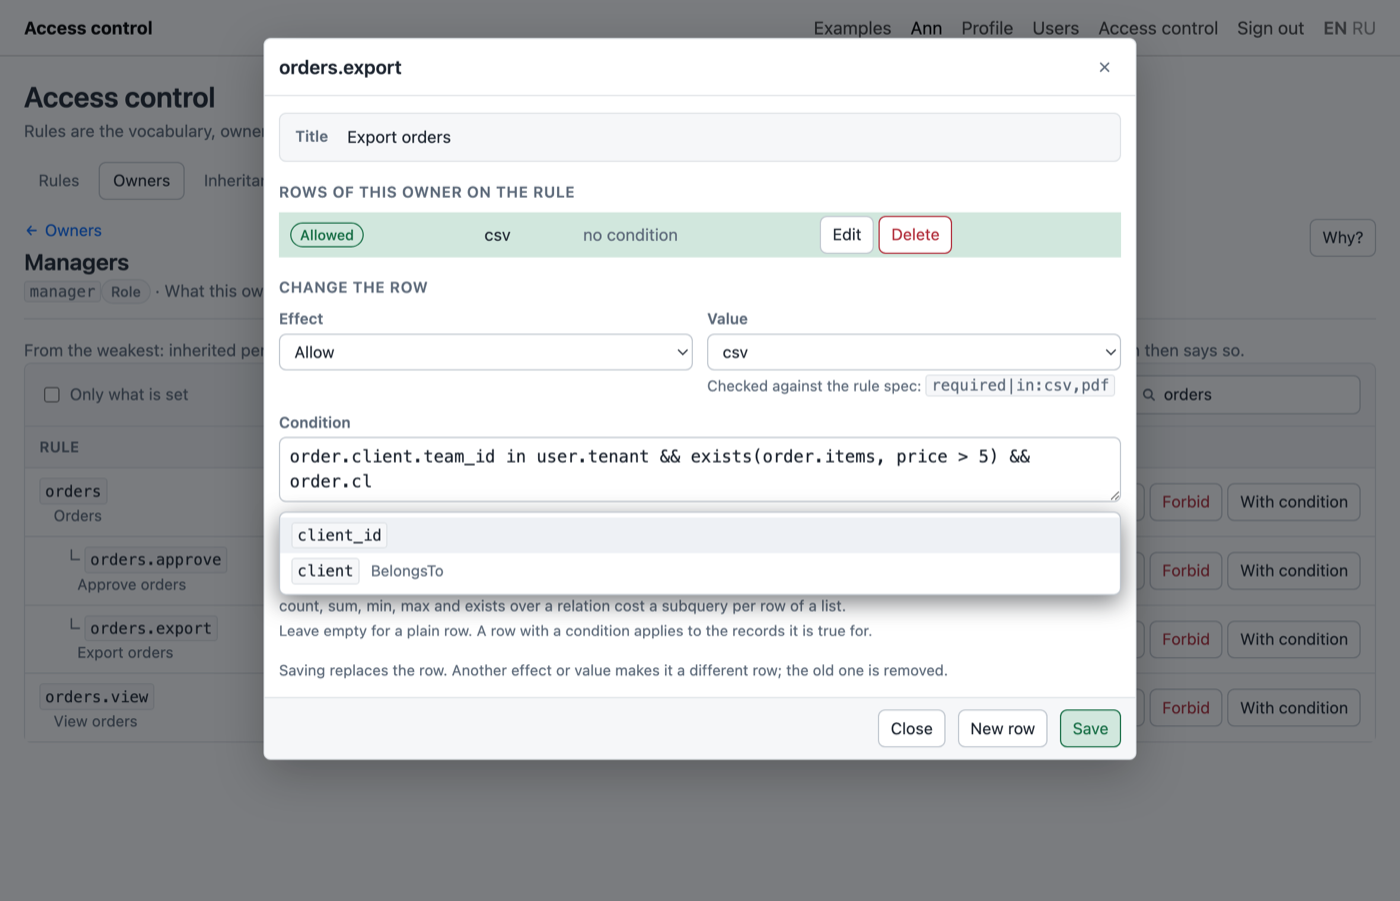
Task: Switch to the Rules tab
Action: click(59, 181)
